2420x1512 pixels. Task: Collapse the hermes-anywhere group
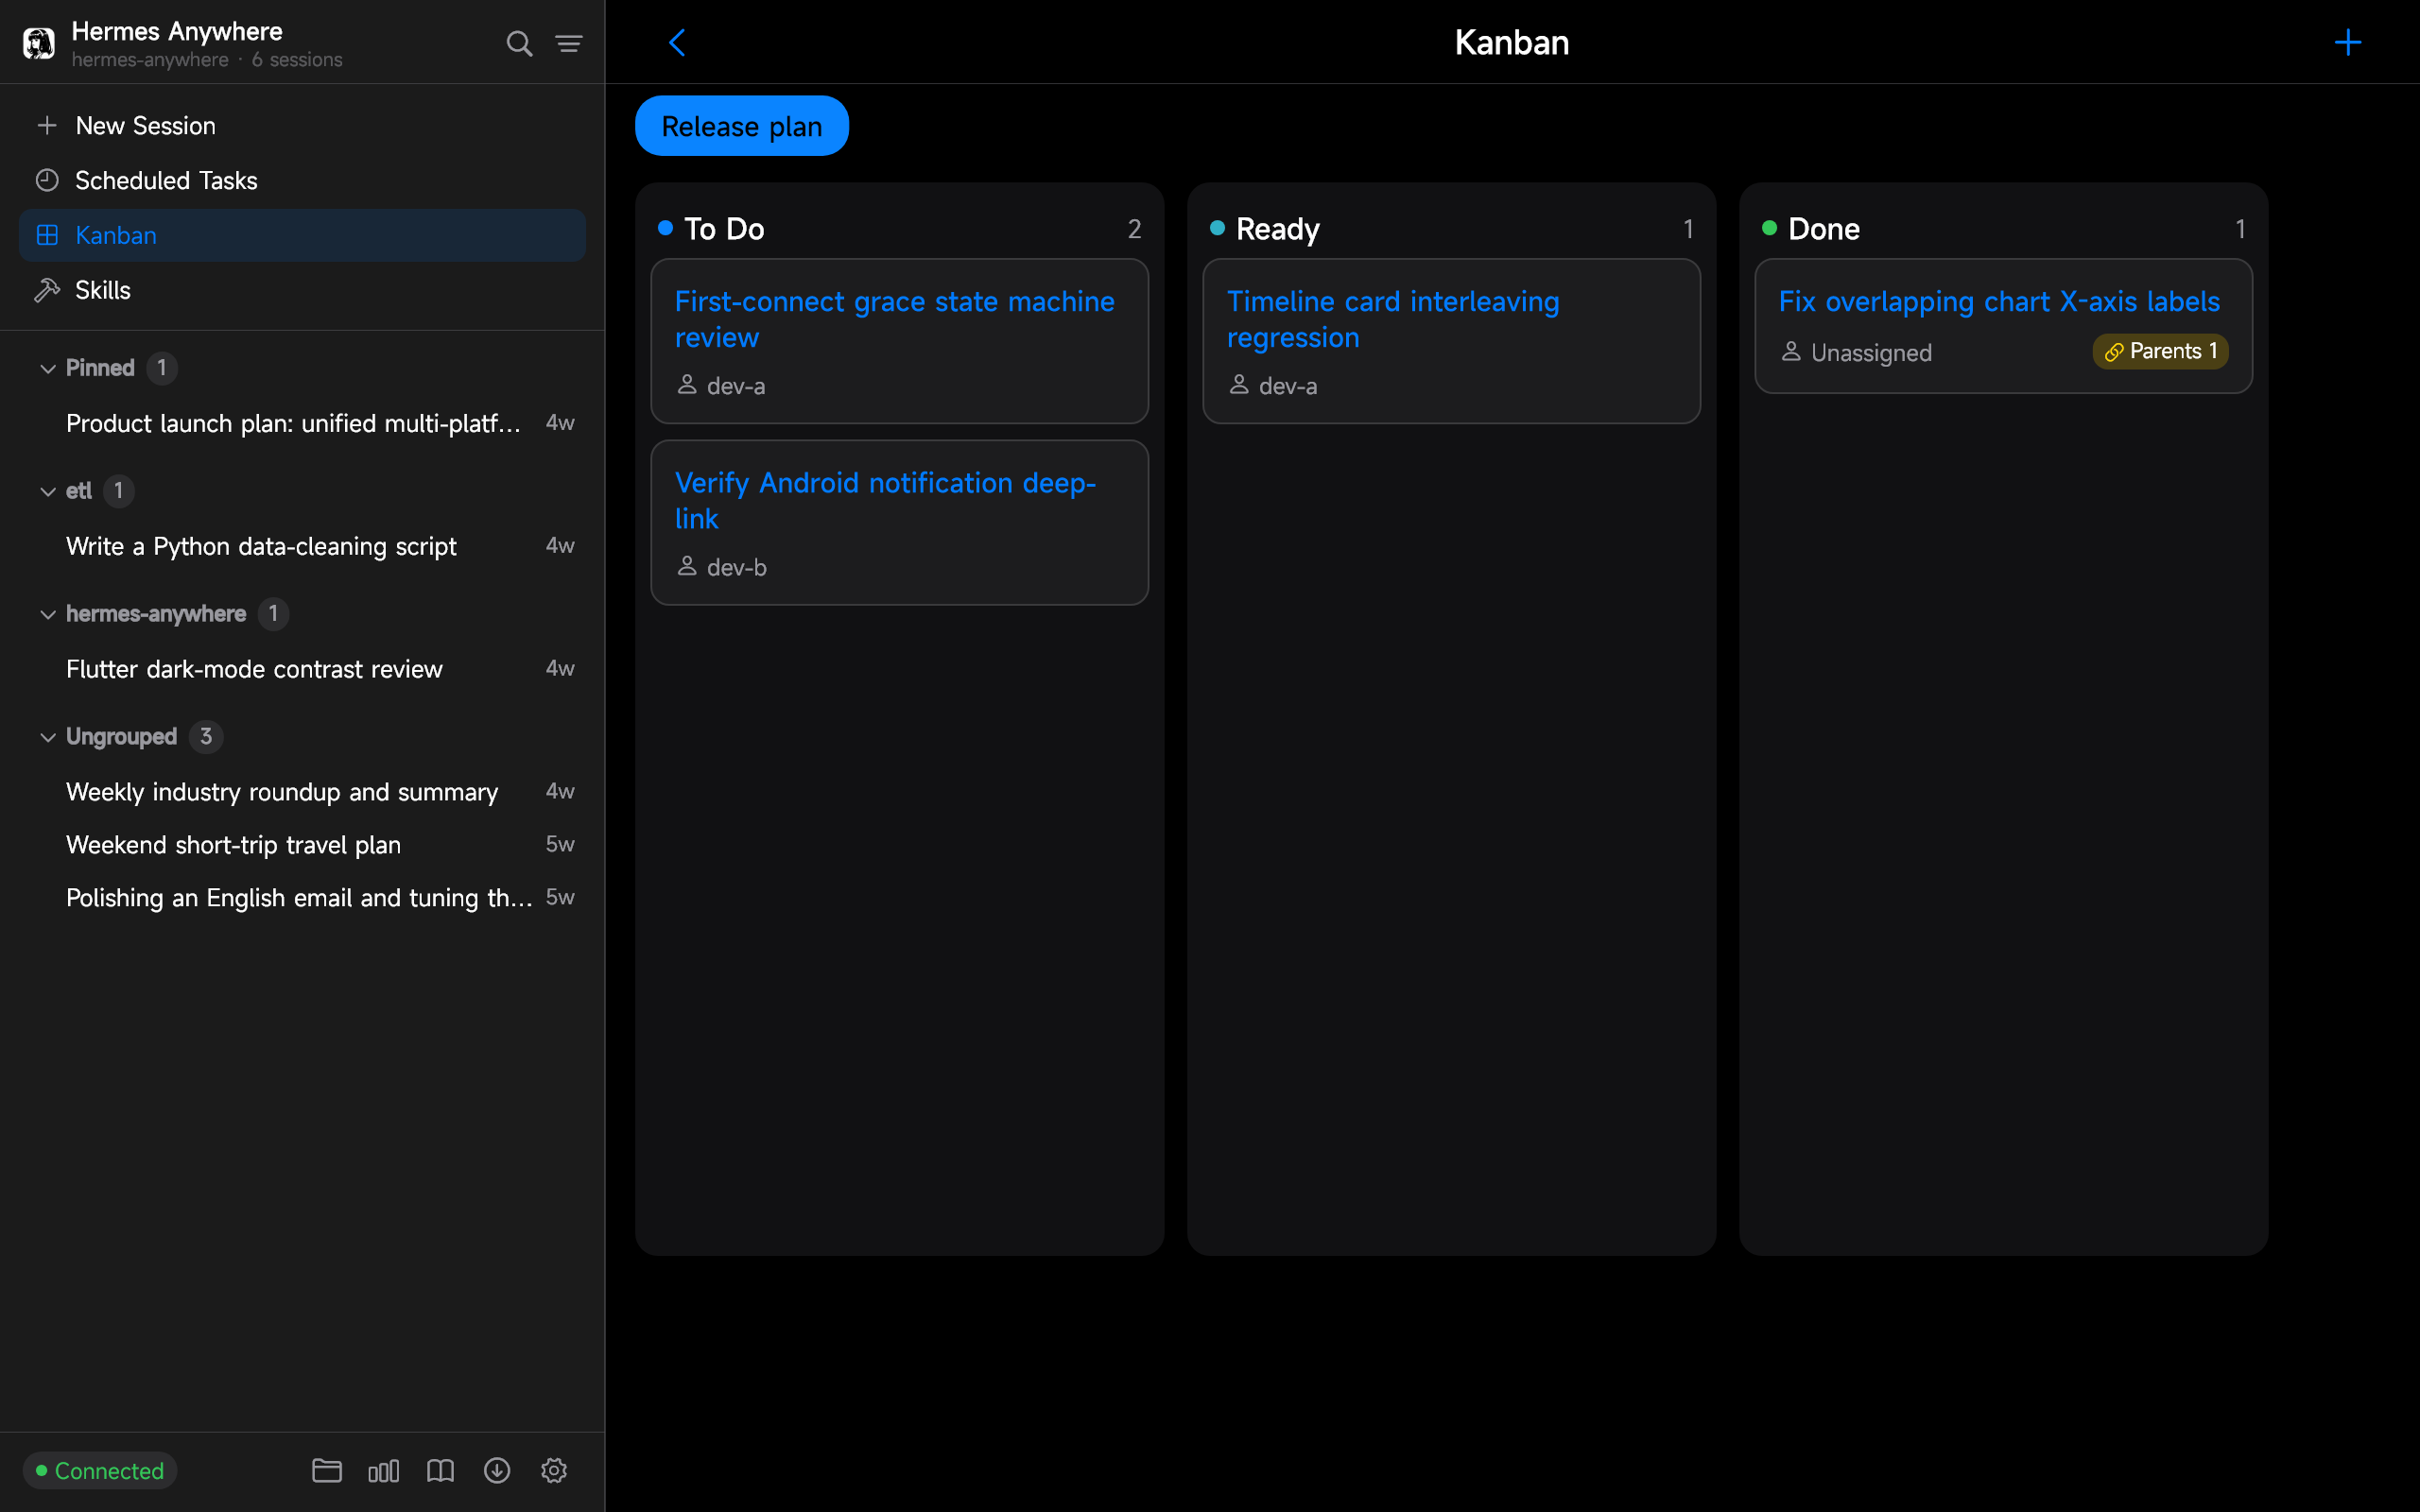tap(47, 614)
